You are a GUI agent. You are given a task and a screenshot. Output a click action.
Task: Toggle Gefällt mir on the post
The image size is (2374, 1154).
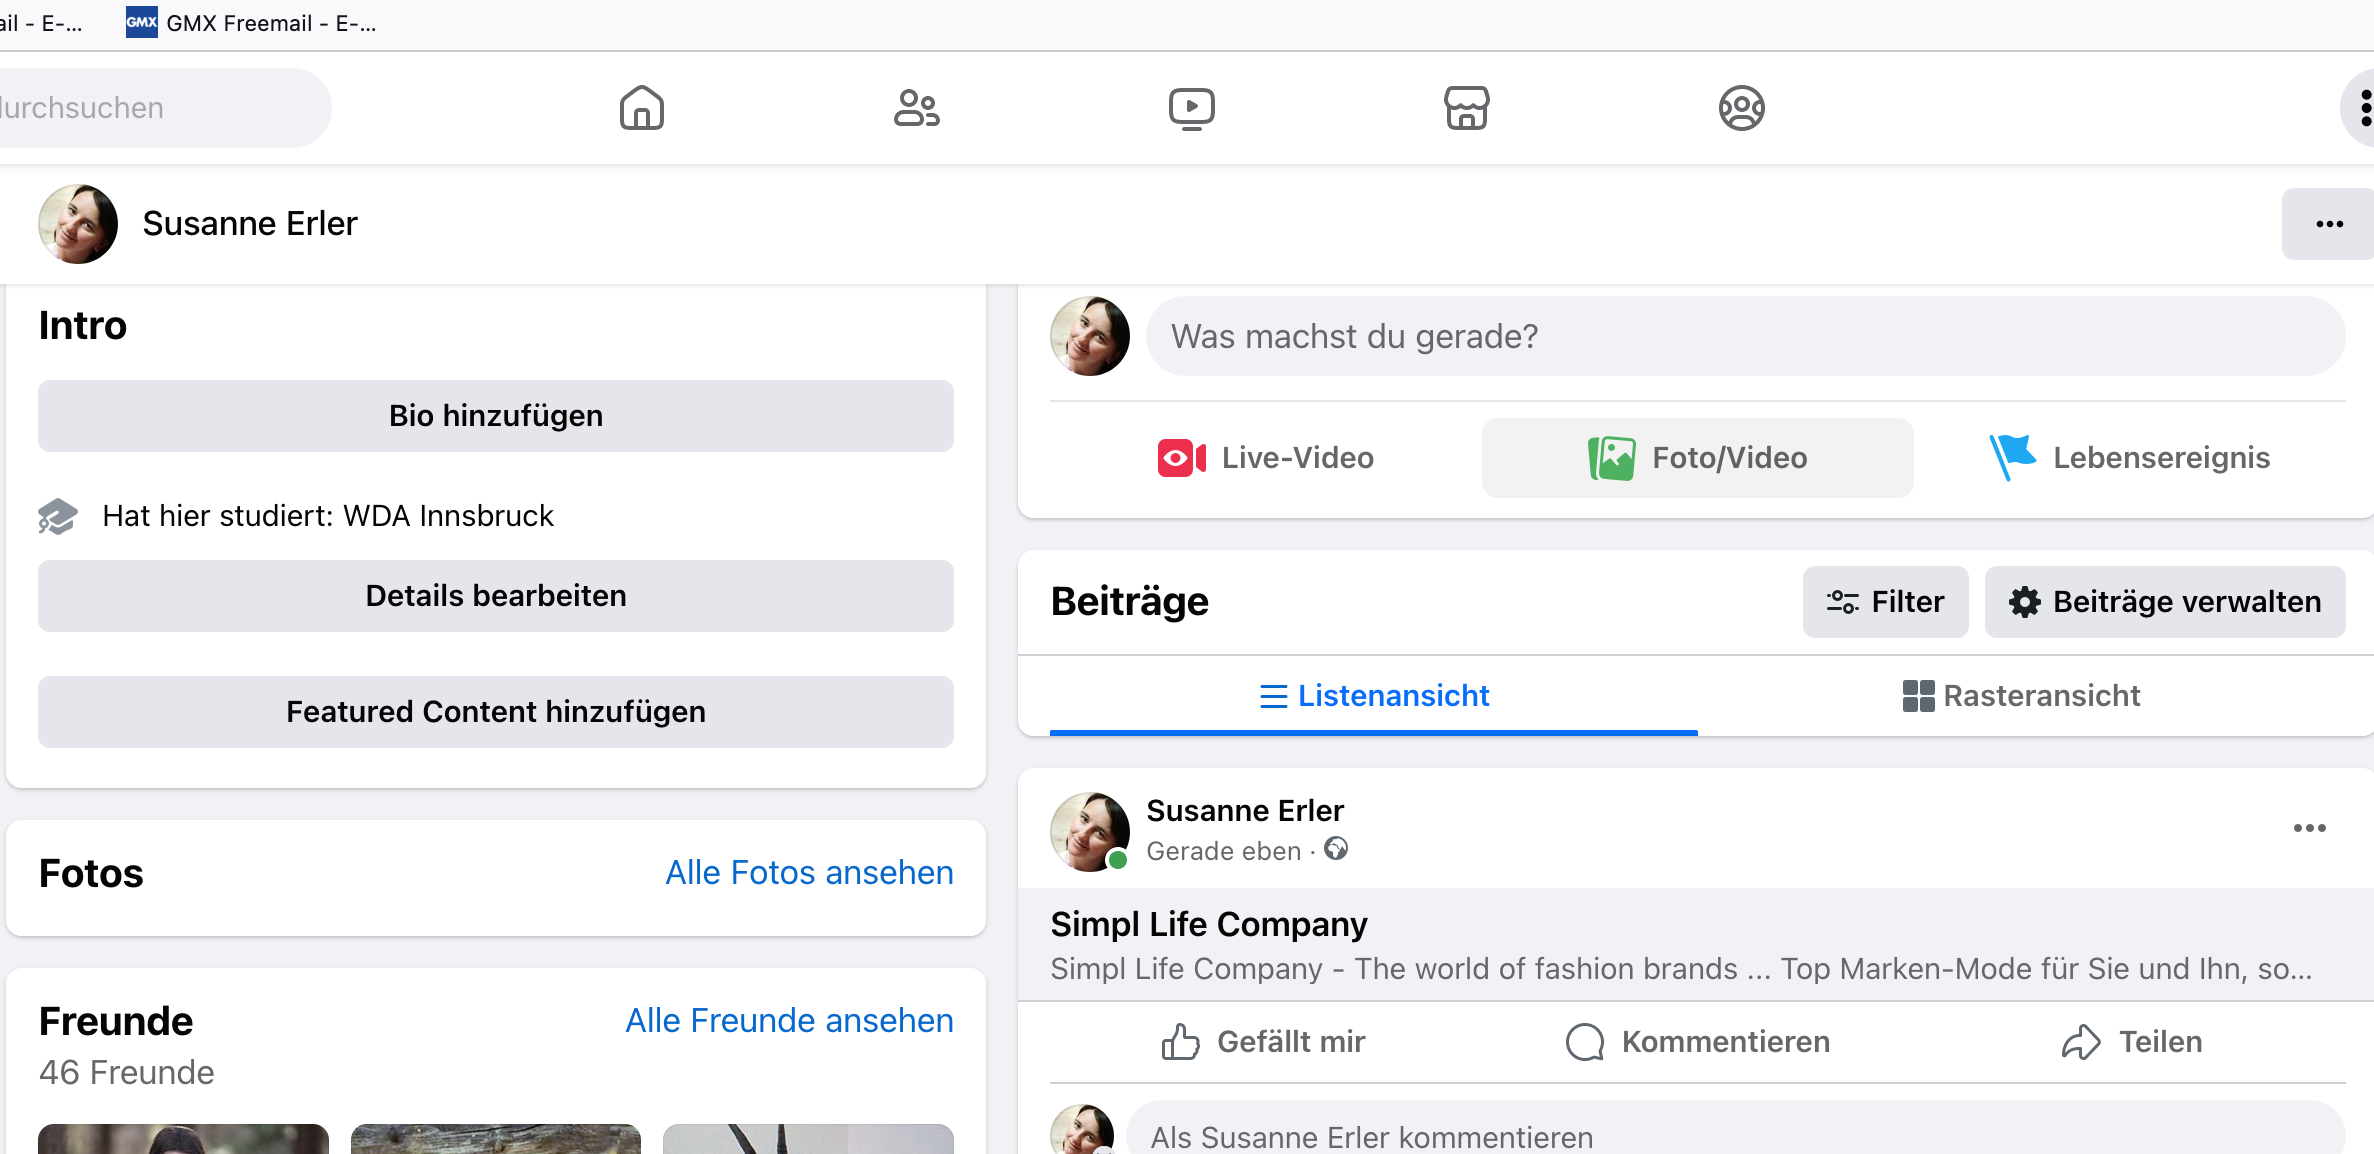[1264, 1042]
